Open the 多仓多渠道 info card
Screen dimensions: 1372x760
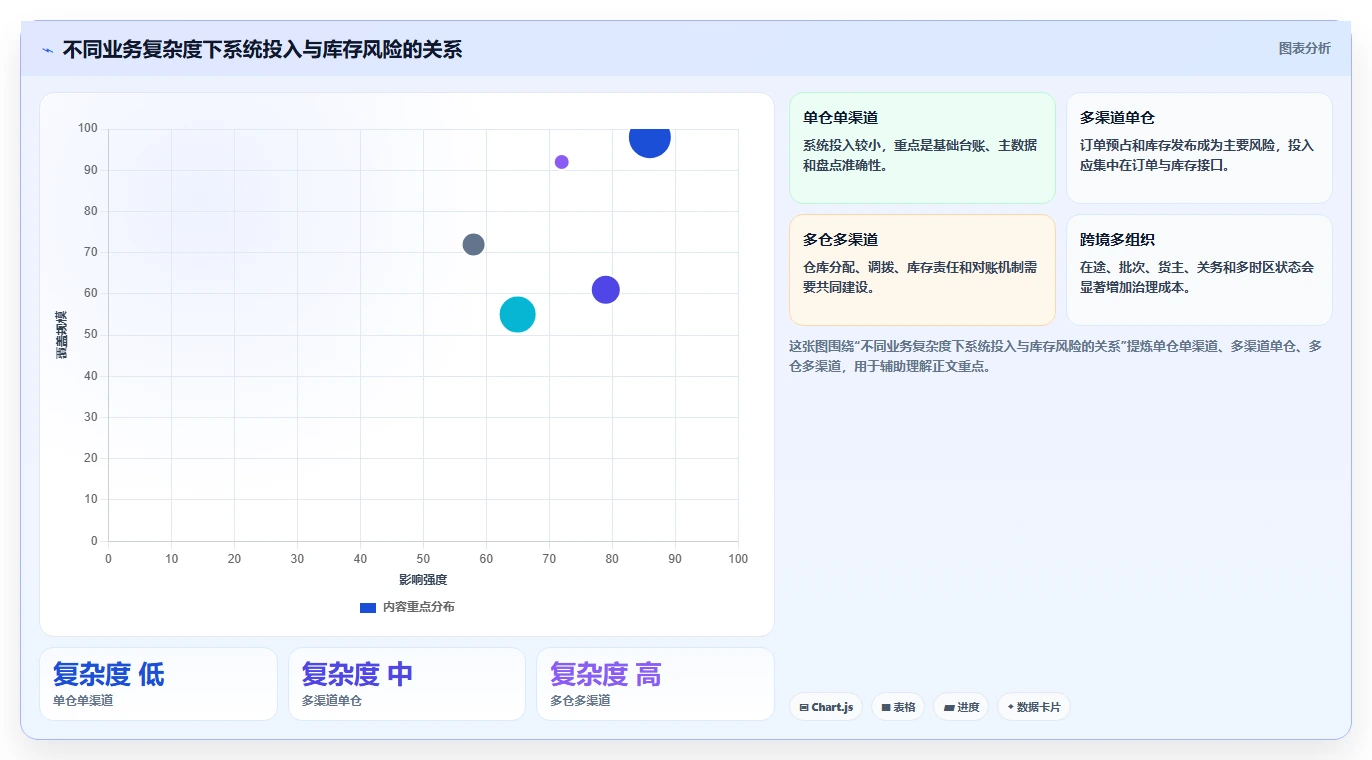[x=922, y=270]
